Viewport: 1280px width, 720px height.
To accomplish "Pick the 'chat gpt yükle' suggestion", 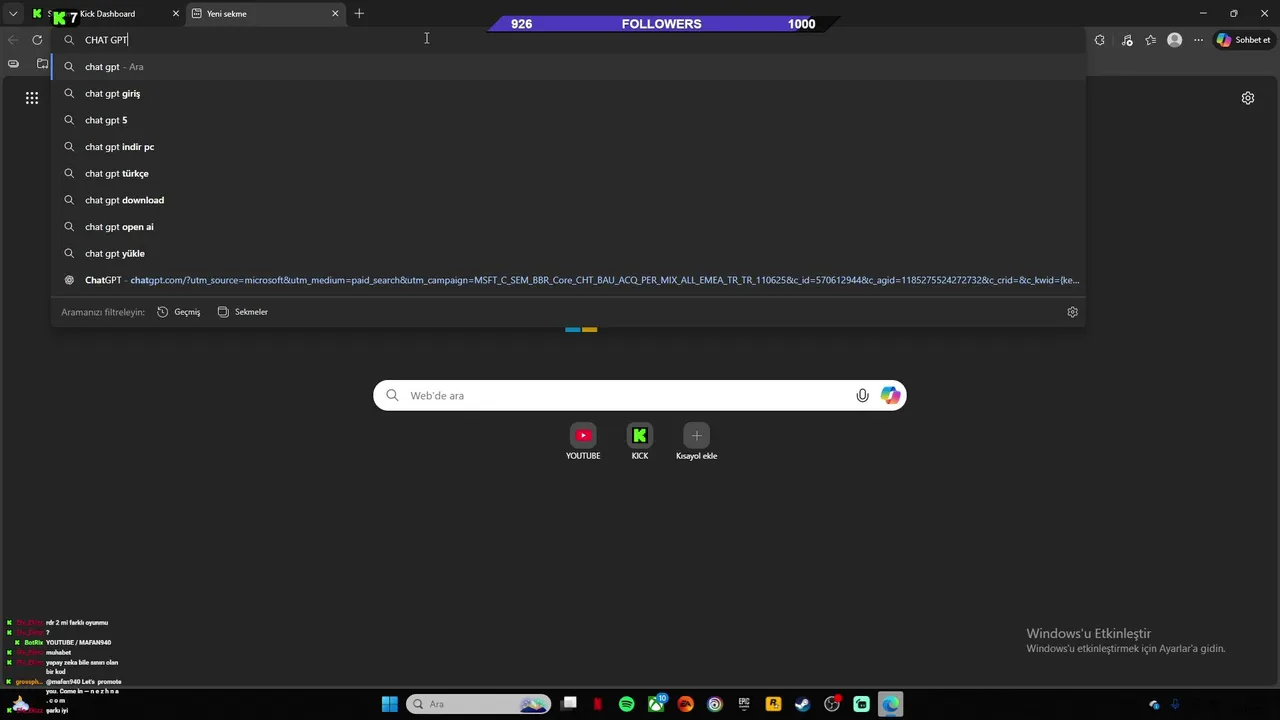I will click(x=568, y=253).
